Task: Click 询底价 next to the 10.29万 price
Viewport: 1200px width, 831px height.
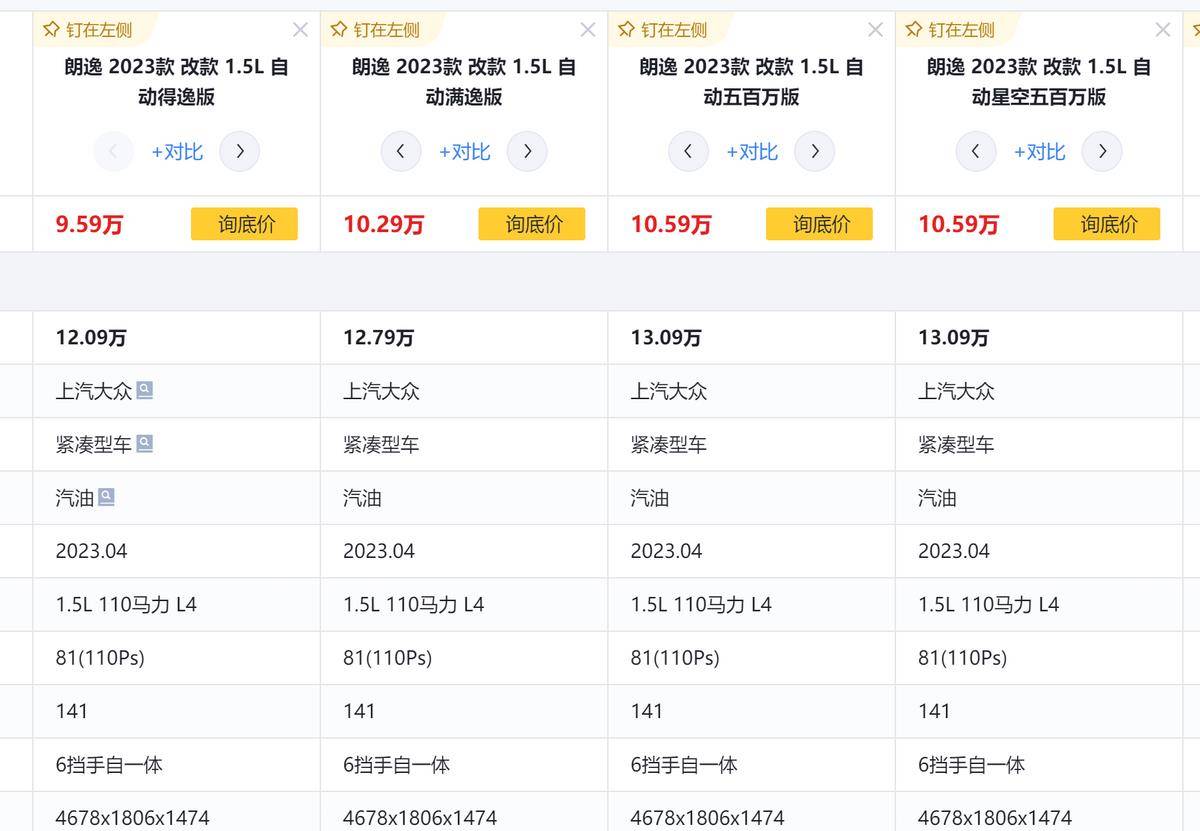Action: [x=532, y=224]
